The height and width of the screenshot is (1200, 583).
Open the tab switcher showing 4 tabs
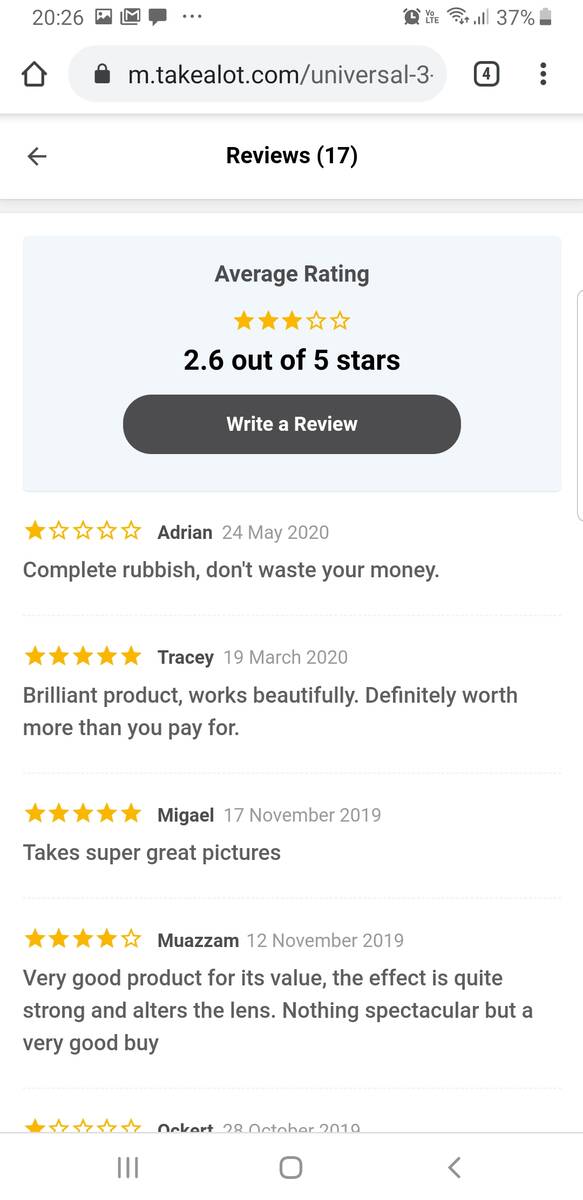pos(486,74)
